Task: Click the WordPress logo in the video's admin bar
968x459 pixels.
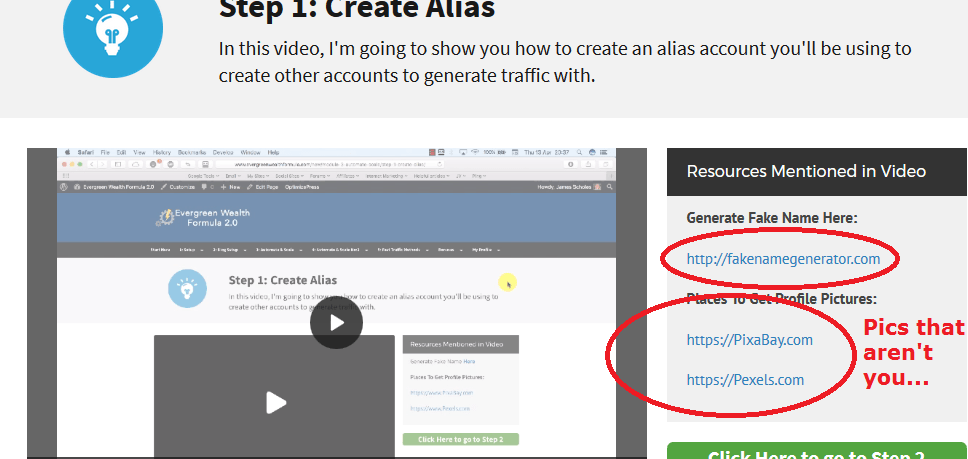Action: [64, 187]
